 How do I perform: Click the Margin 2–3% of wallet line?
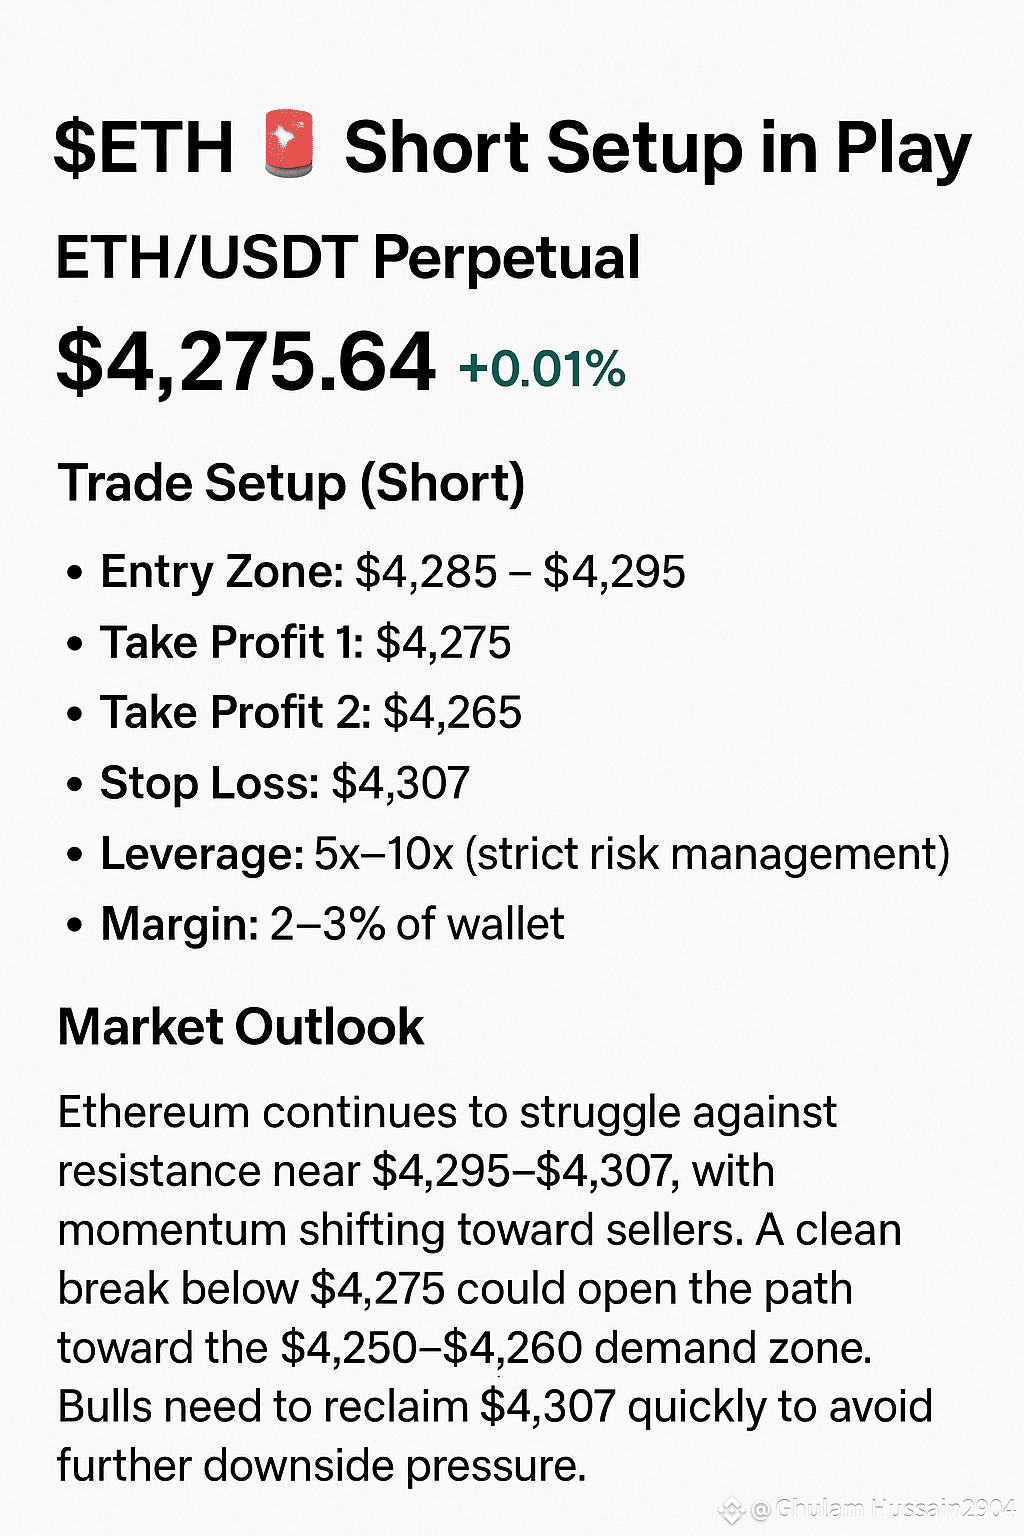click(x=315, y=924)
